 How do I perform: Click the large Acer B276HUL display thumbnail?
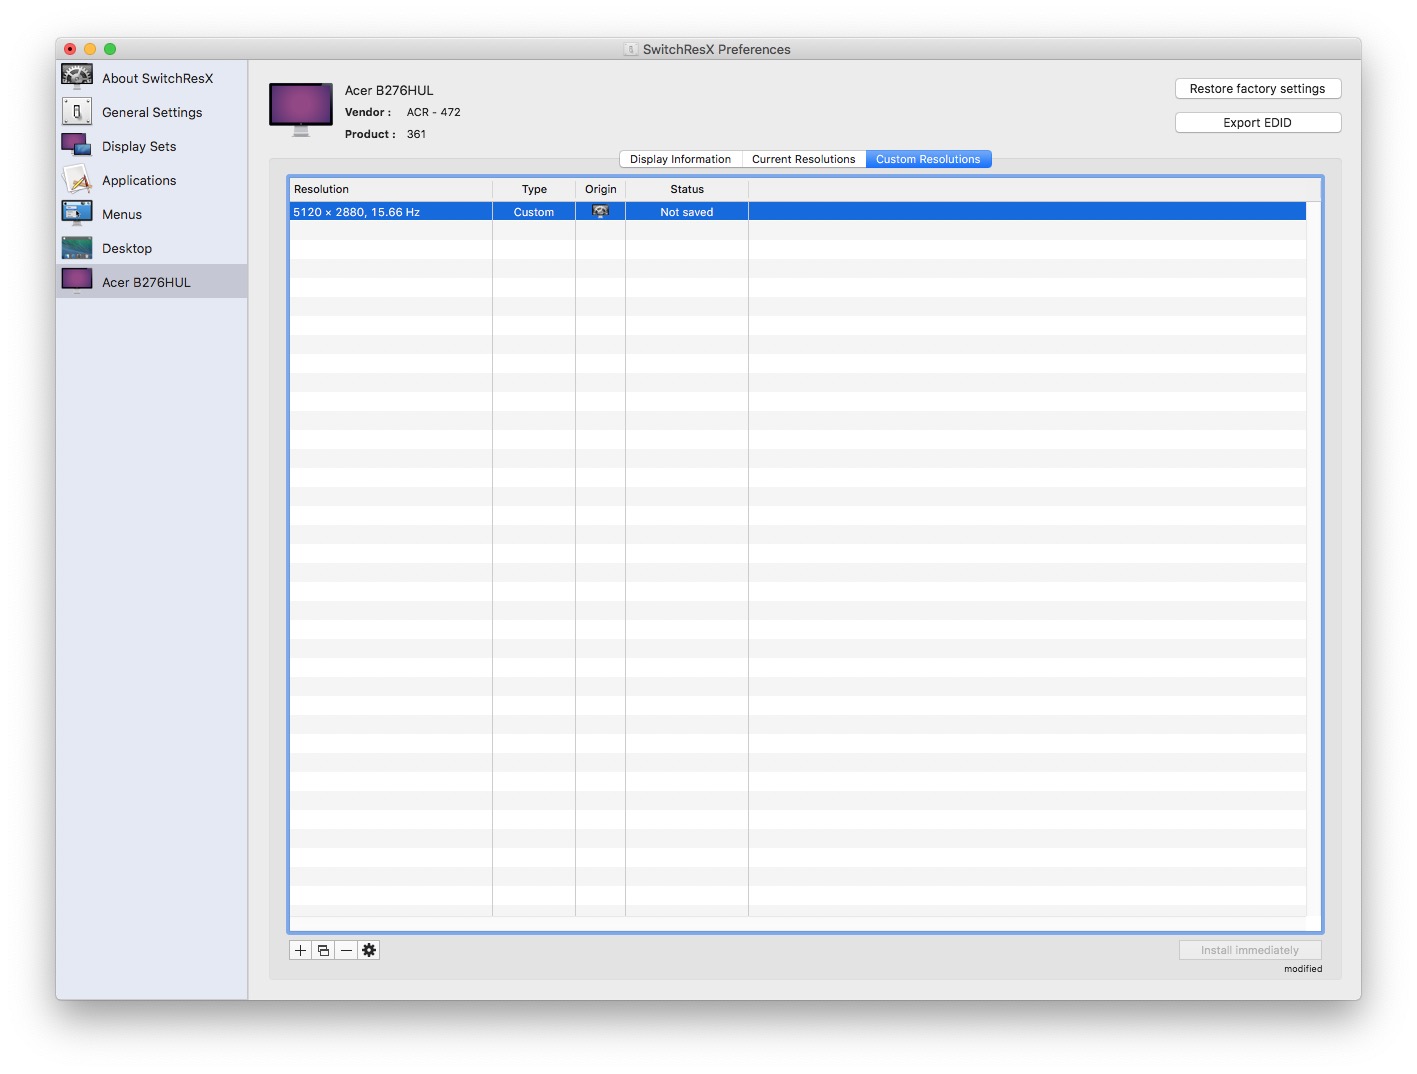click(301, 110)
